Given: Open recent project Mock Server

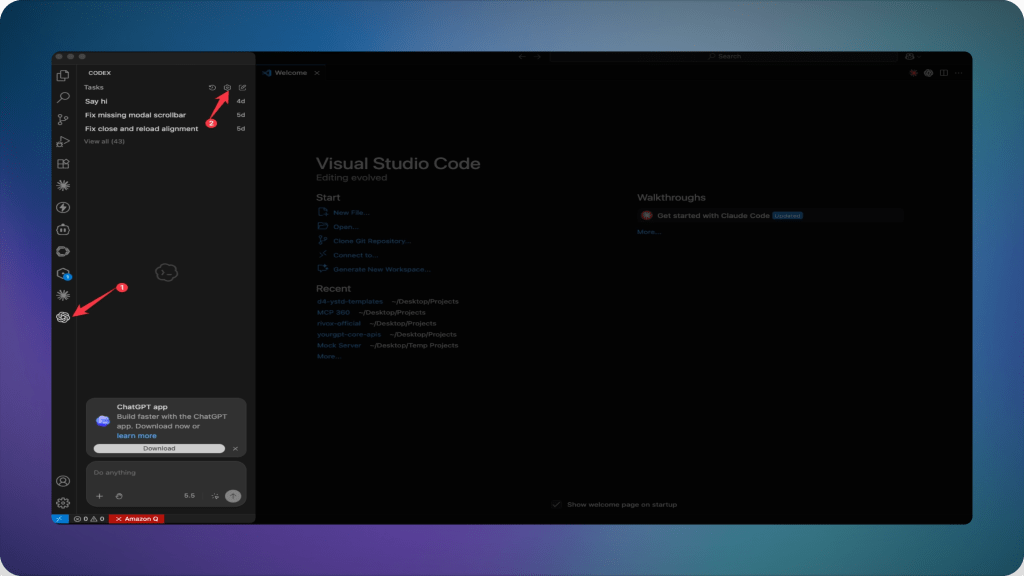Looking at the screenshot, I should 339,345.
